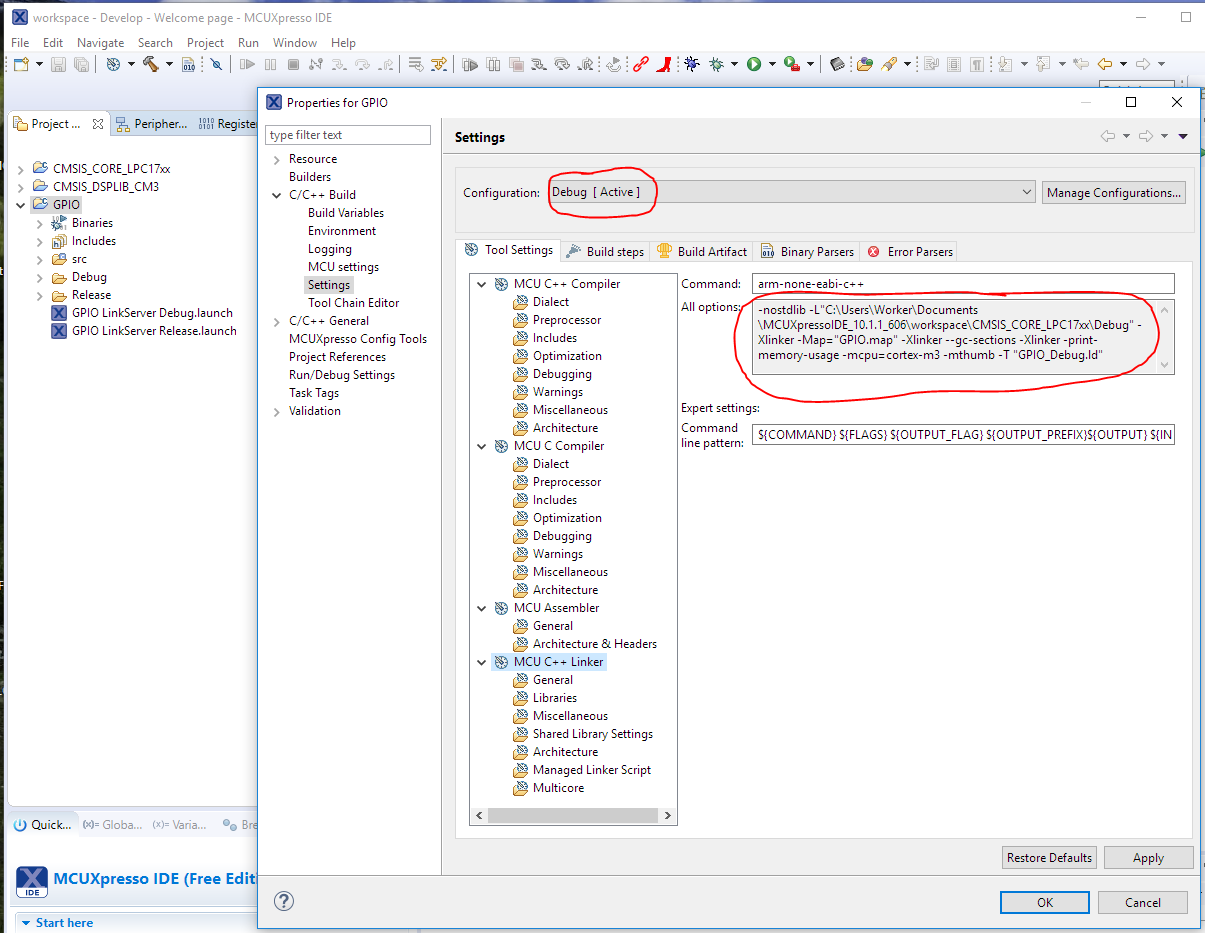Expand the C/C++ General tree node
Image resolution: width=1205 pixels, height=933 pixels.
277,321
